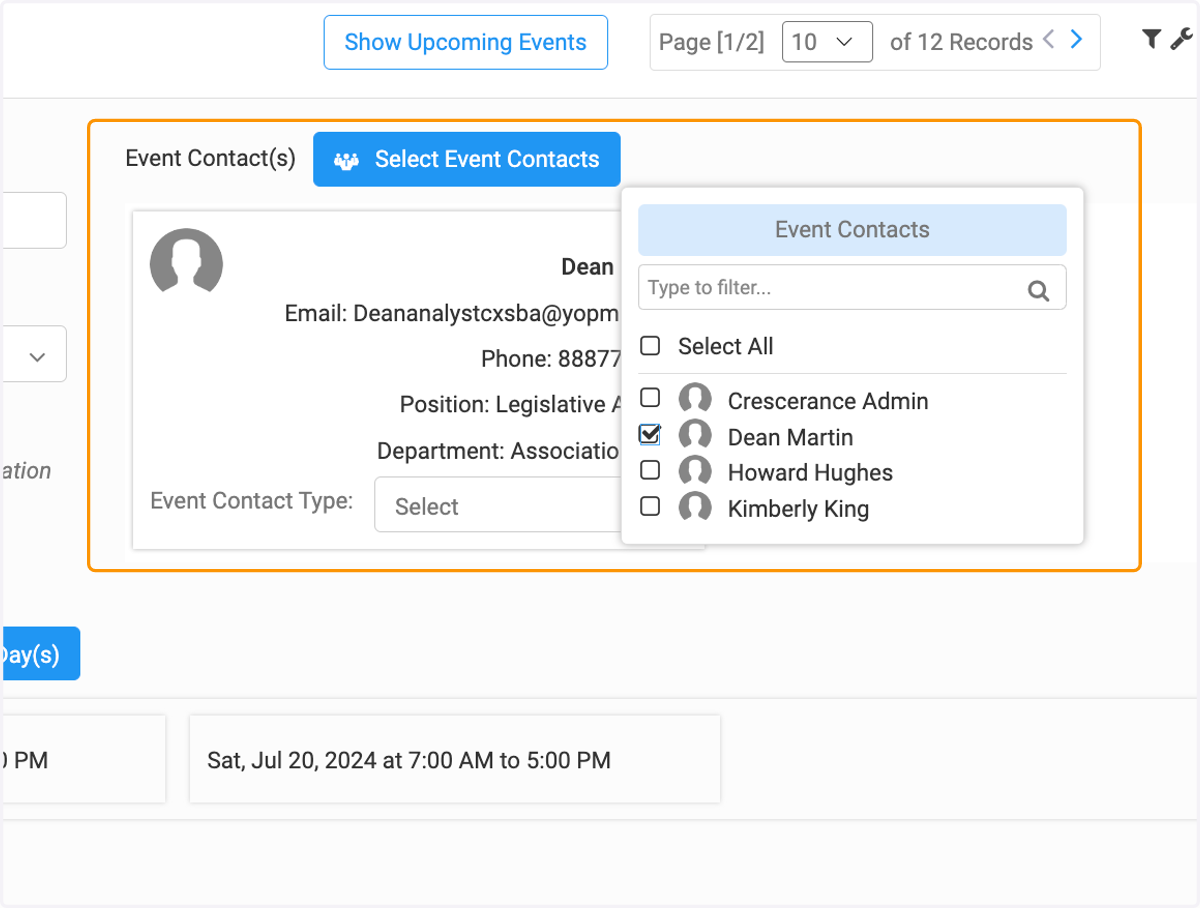Click the Kimberly King name
Viewport: 1200px width, 908px height.
[x=798, y=509]
